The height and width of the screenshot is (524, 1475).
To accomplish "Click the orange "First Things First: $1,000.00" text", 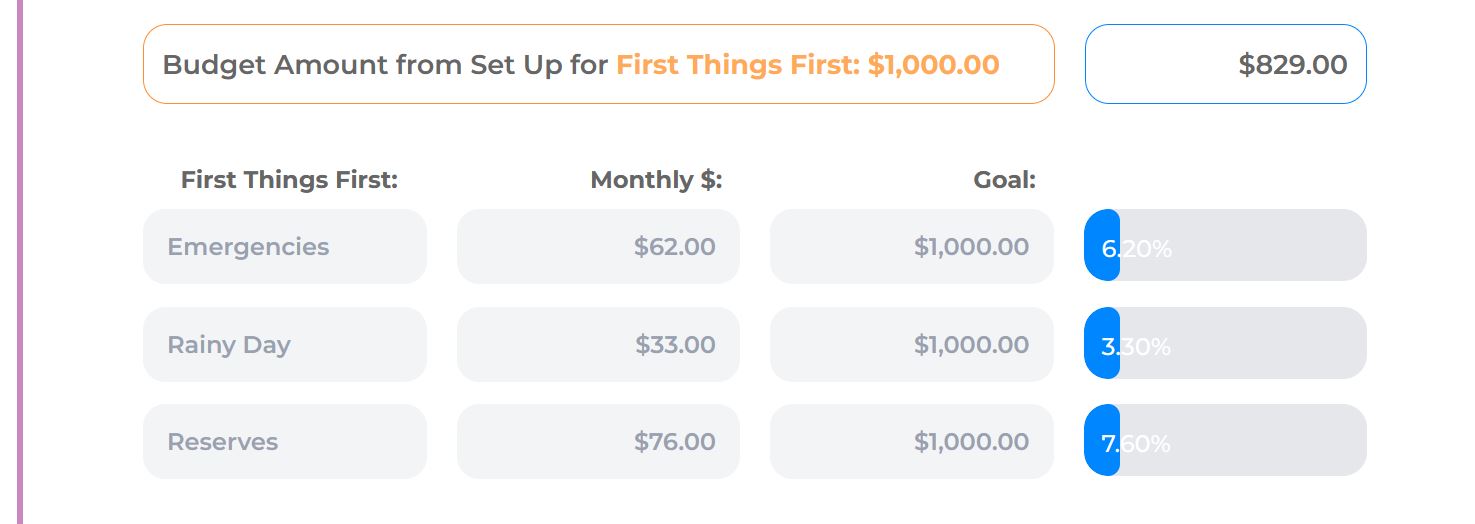I will coord(807,65).
